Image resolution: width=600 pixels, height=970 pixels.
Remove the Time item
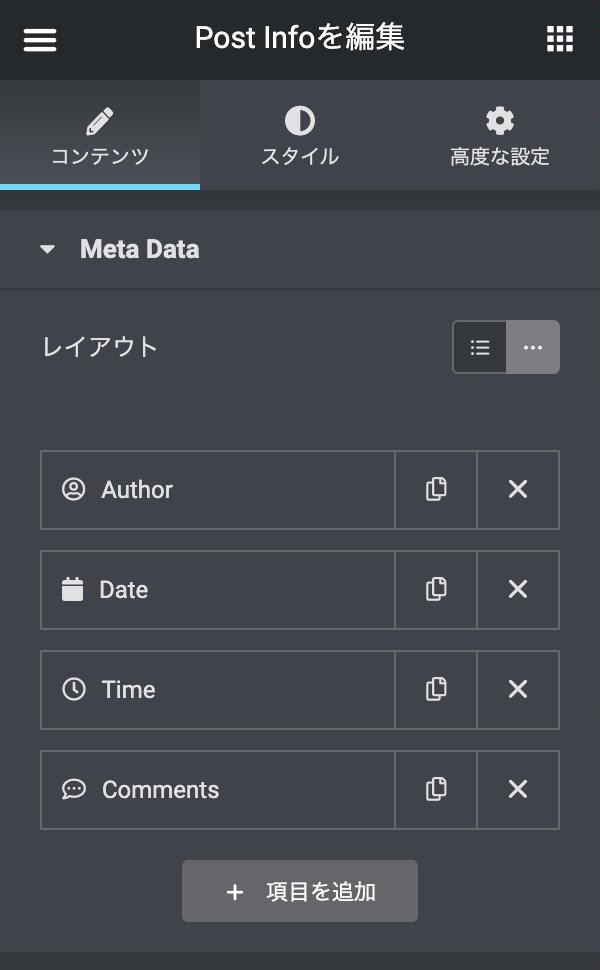(518, 690)
